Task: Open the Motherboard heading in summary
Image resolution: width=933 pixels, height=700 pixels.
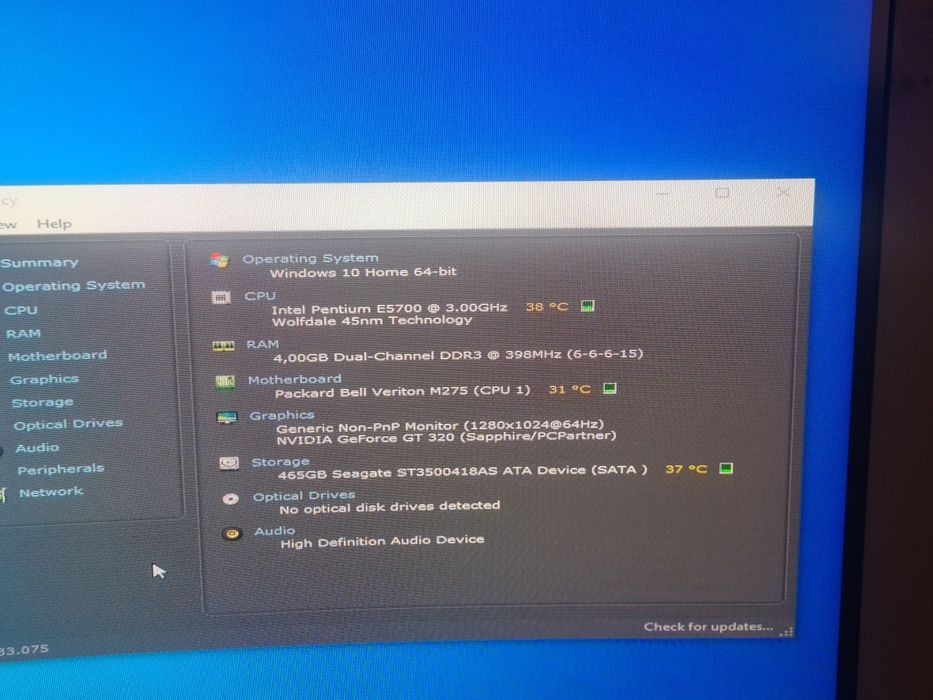Action: coord(295,380)
